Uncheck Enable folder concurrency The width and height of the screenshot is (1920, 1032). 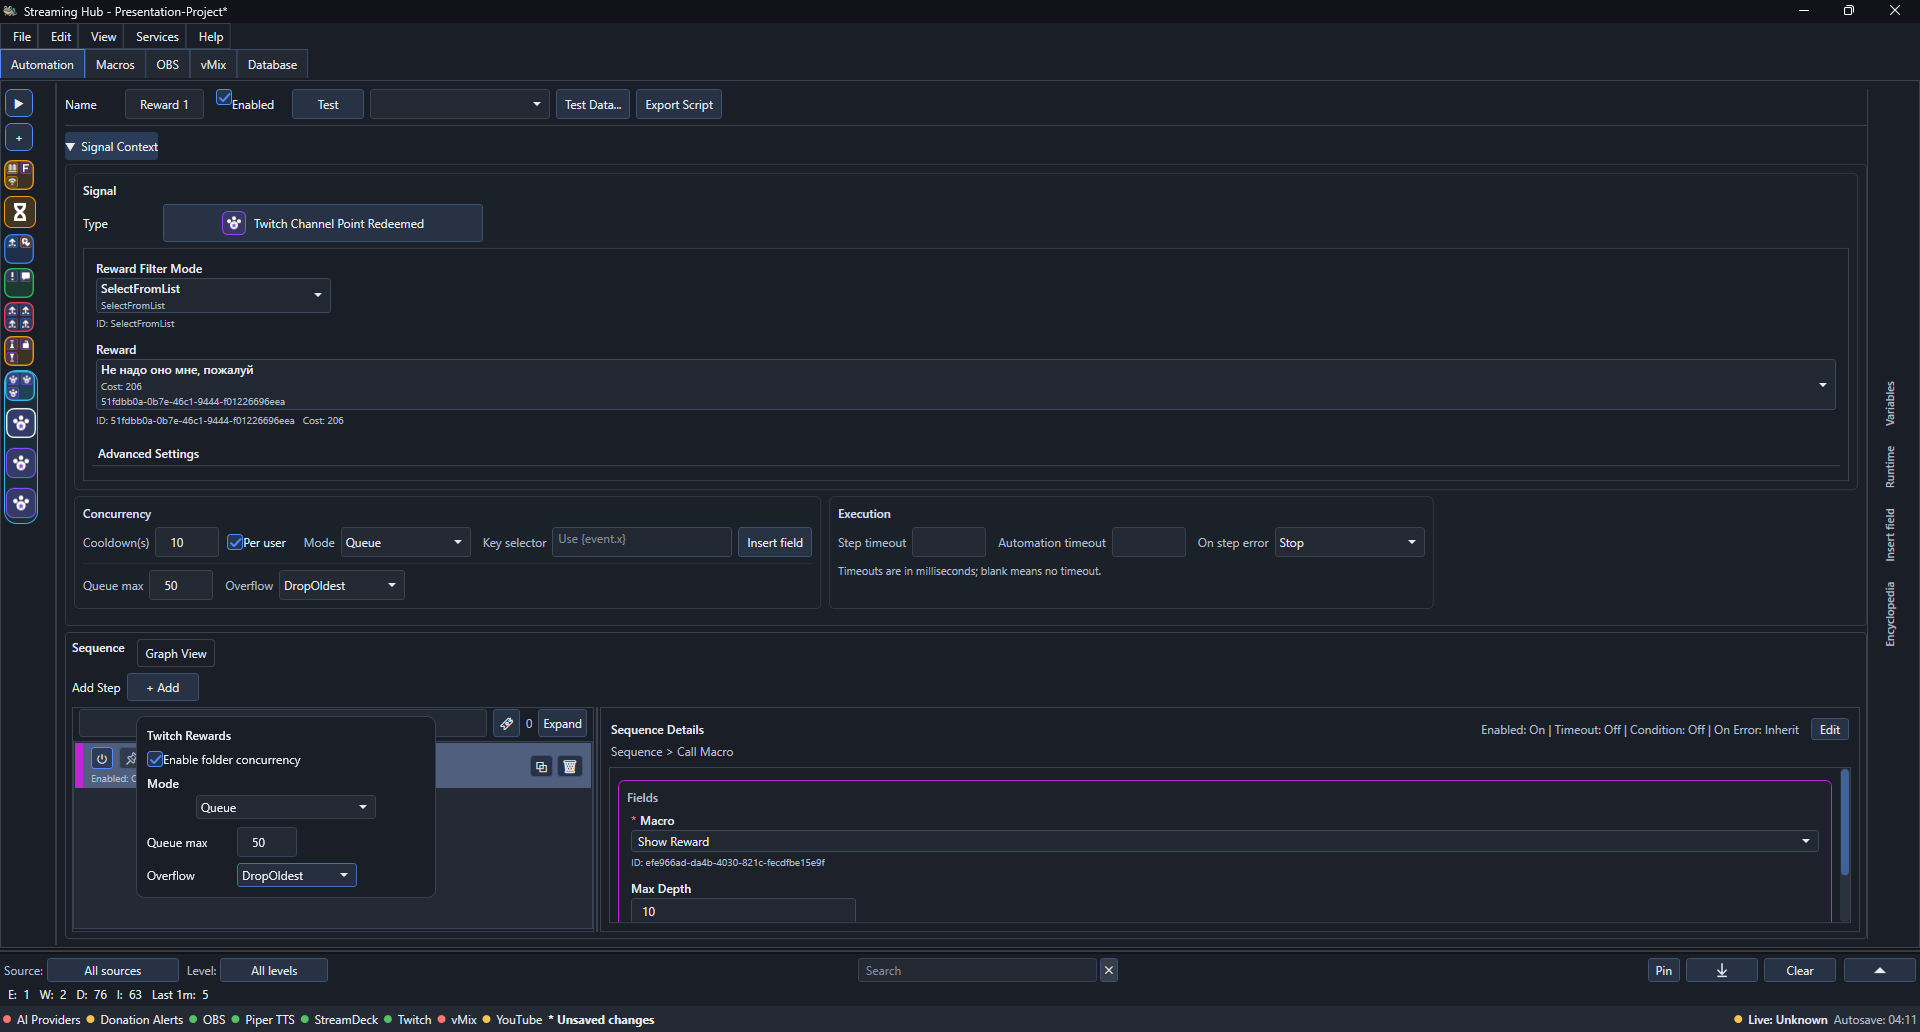click(x=155, y=759)
